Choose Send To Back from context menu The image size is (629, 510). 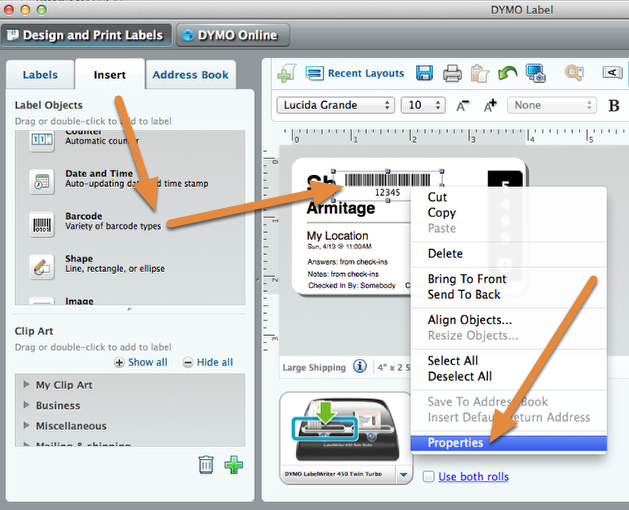pyautogui.click(x=509, y=295)
